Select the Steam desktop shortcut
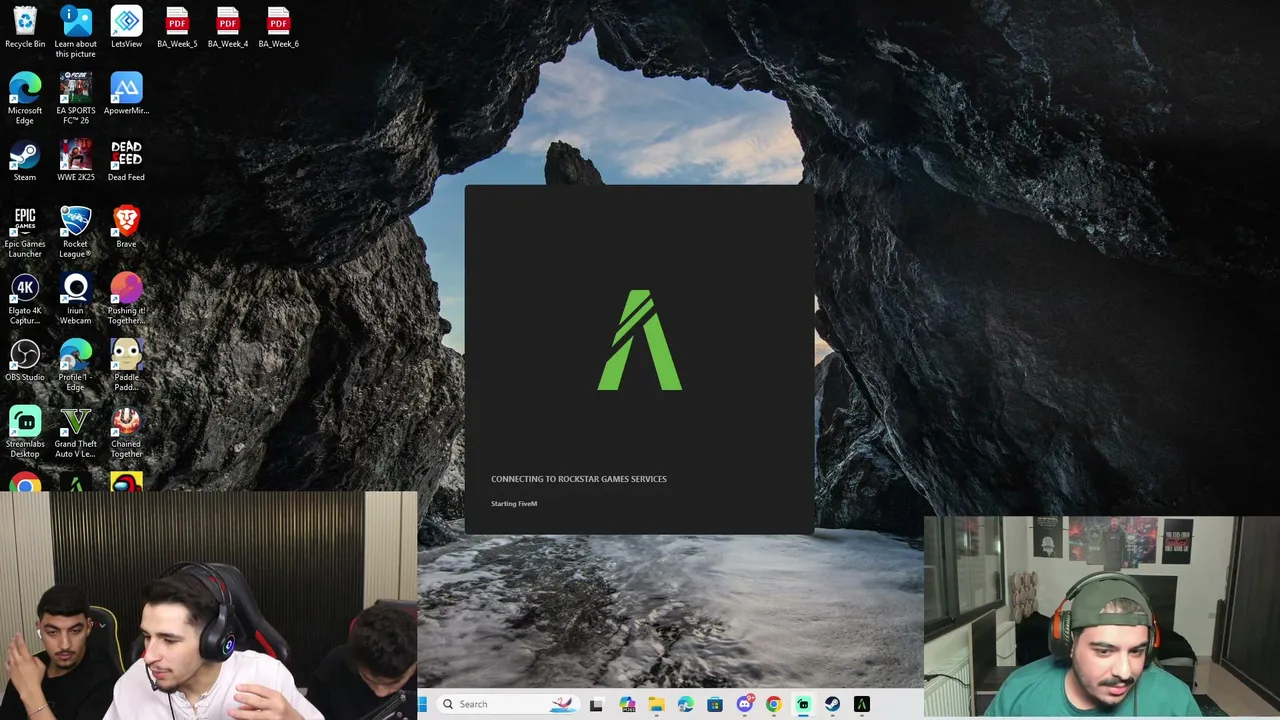This screenshot has width=1280, height=720. pos(25,160)
